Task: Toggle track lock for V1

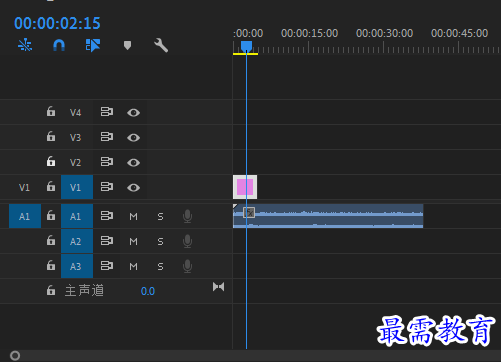Action: coord(51,186)
